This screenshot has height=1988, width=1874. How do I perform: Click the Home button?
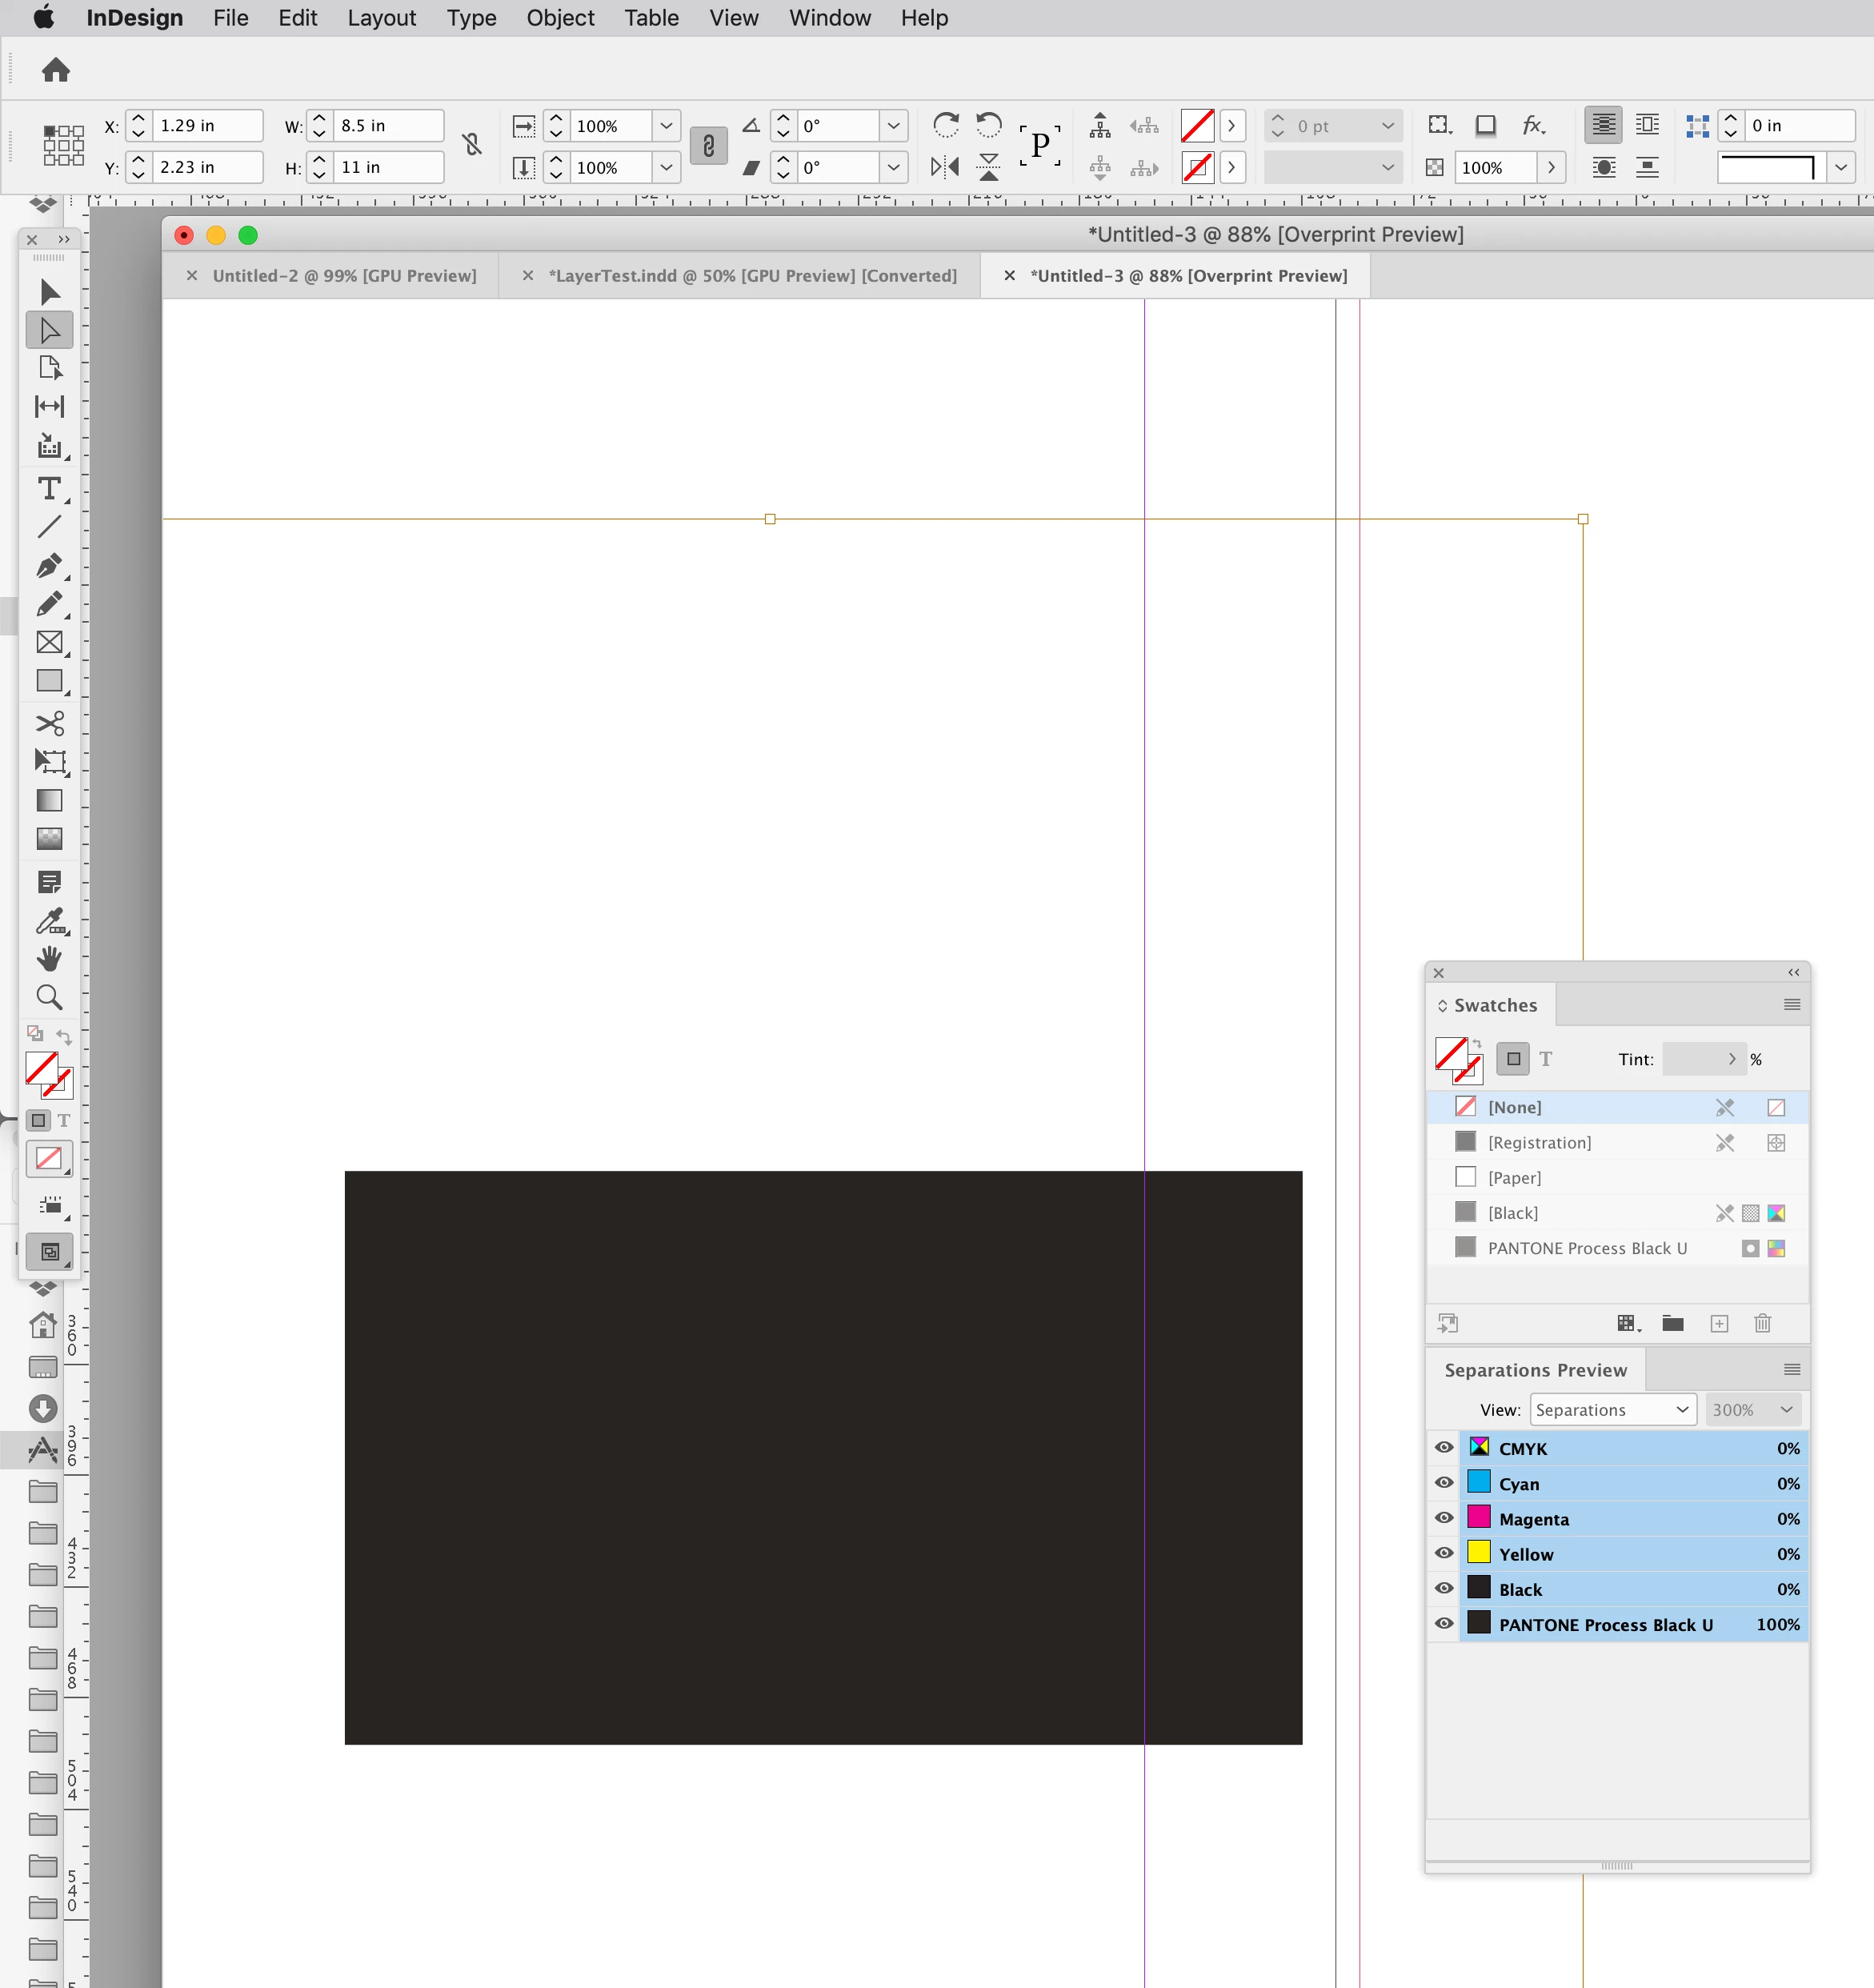point(56,70)
